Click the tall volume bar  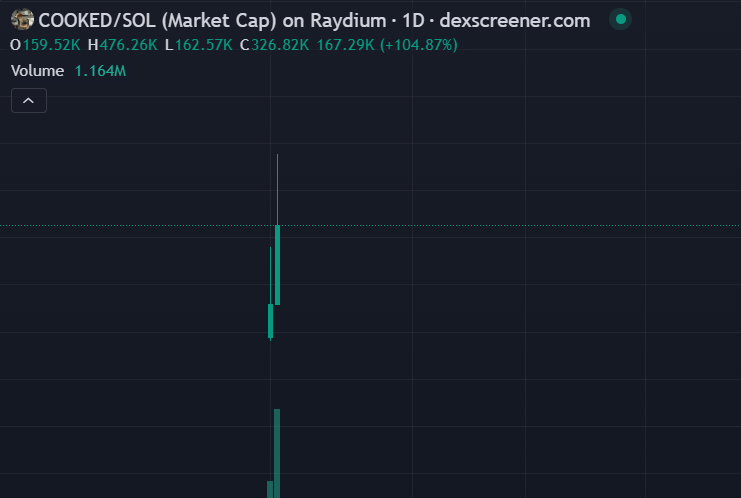pyautogui.click(x=277, y=454)
